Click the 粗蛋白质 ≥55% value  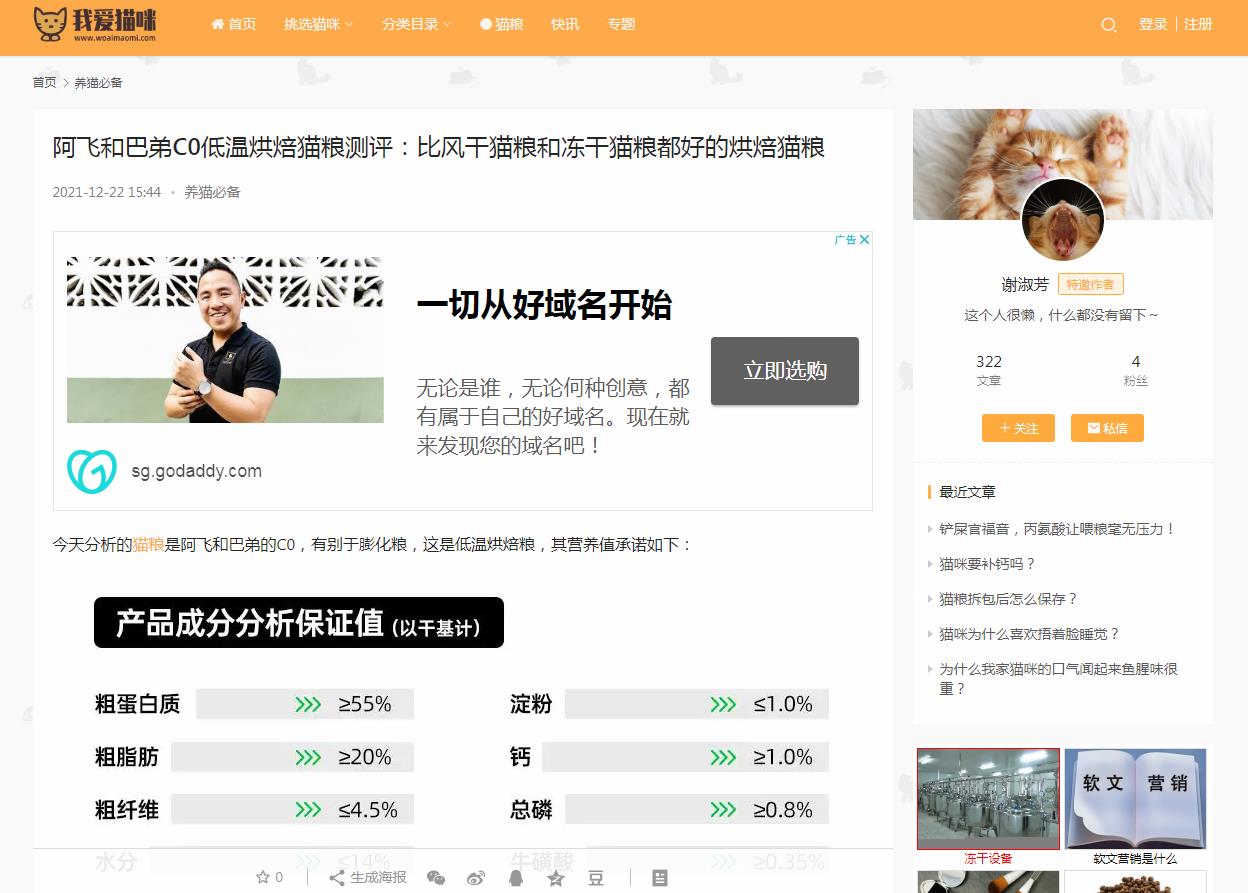click(x=365, y=704)
